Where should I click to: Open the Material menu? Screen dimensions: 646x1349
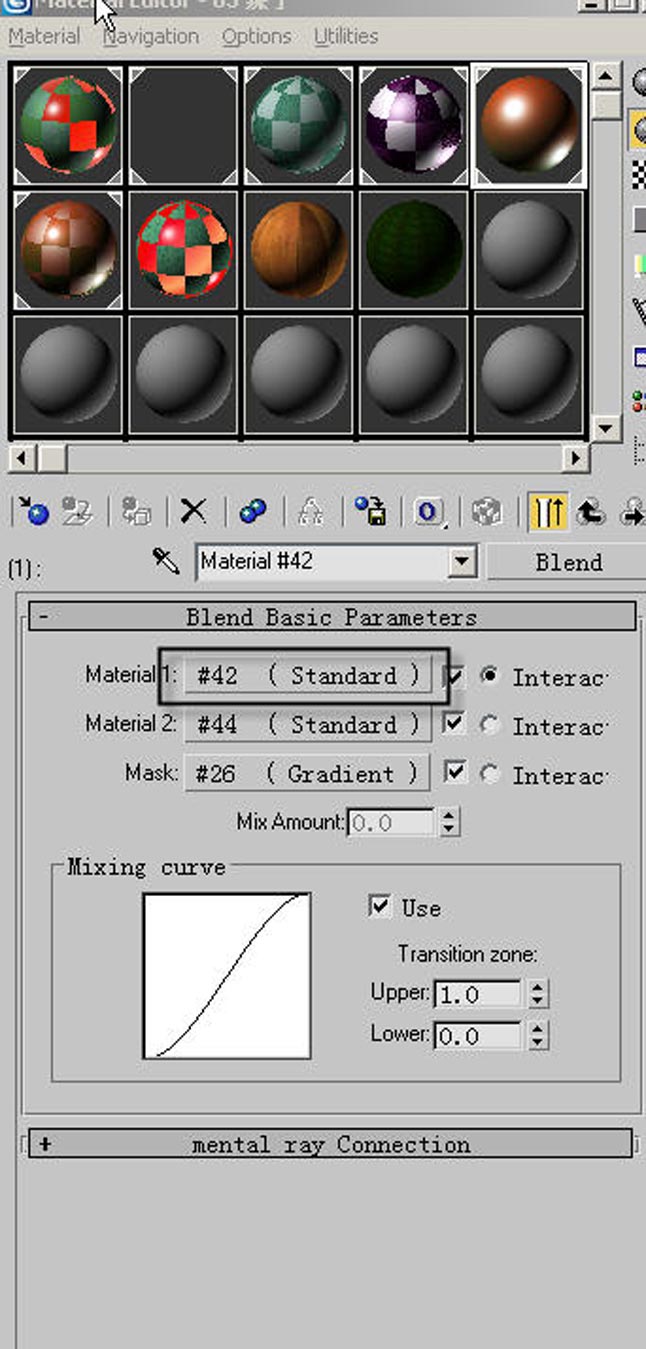[44, 37]
